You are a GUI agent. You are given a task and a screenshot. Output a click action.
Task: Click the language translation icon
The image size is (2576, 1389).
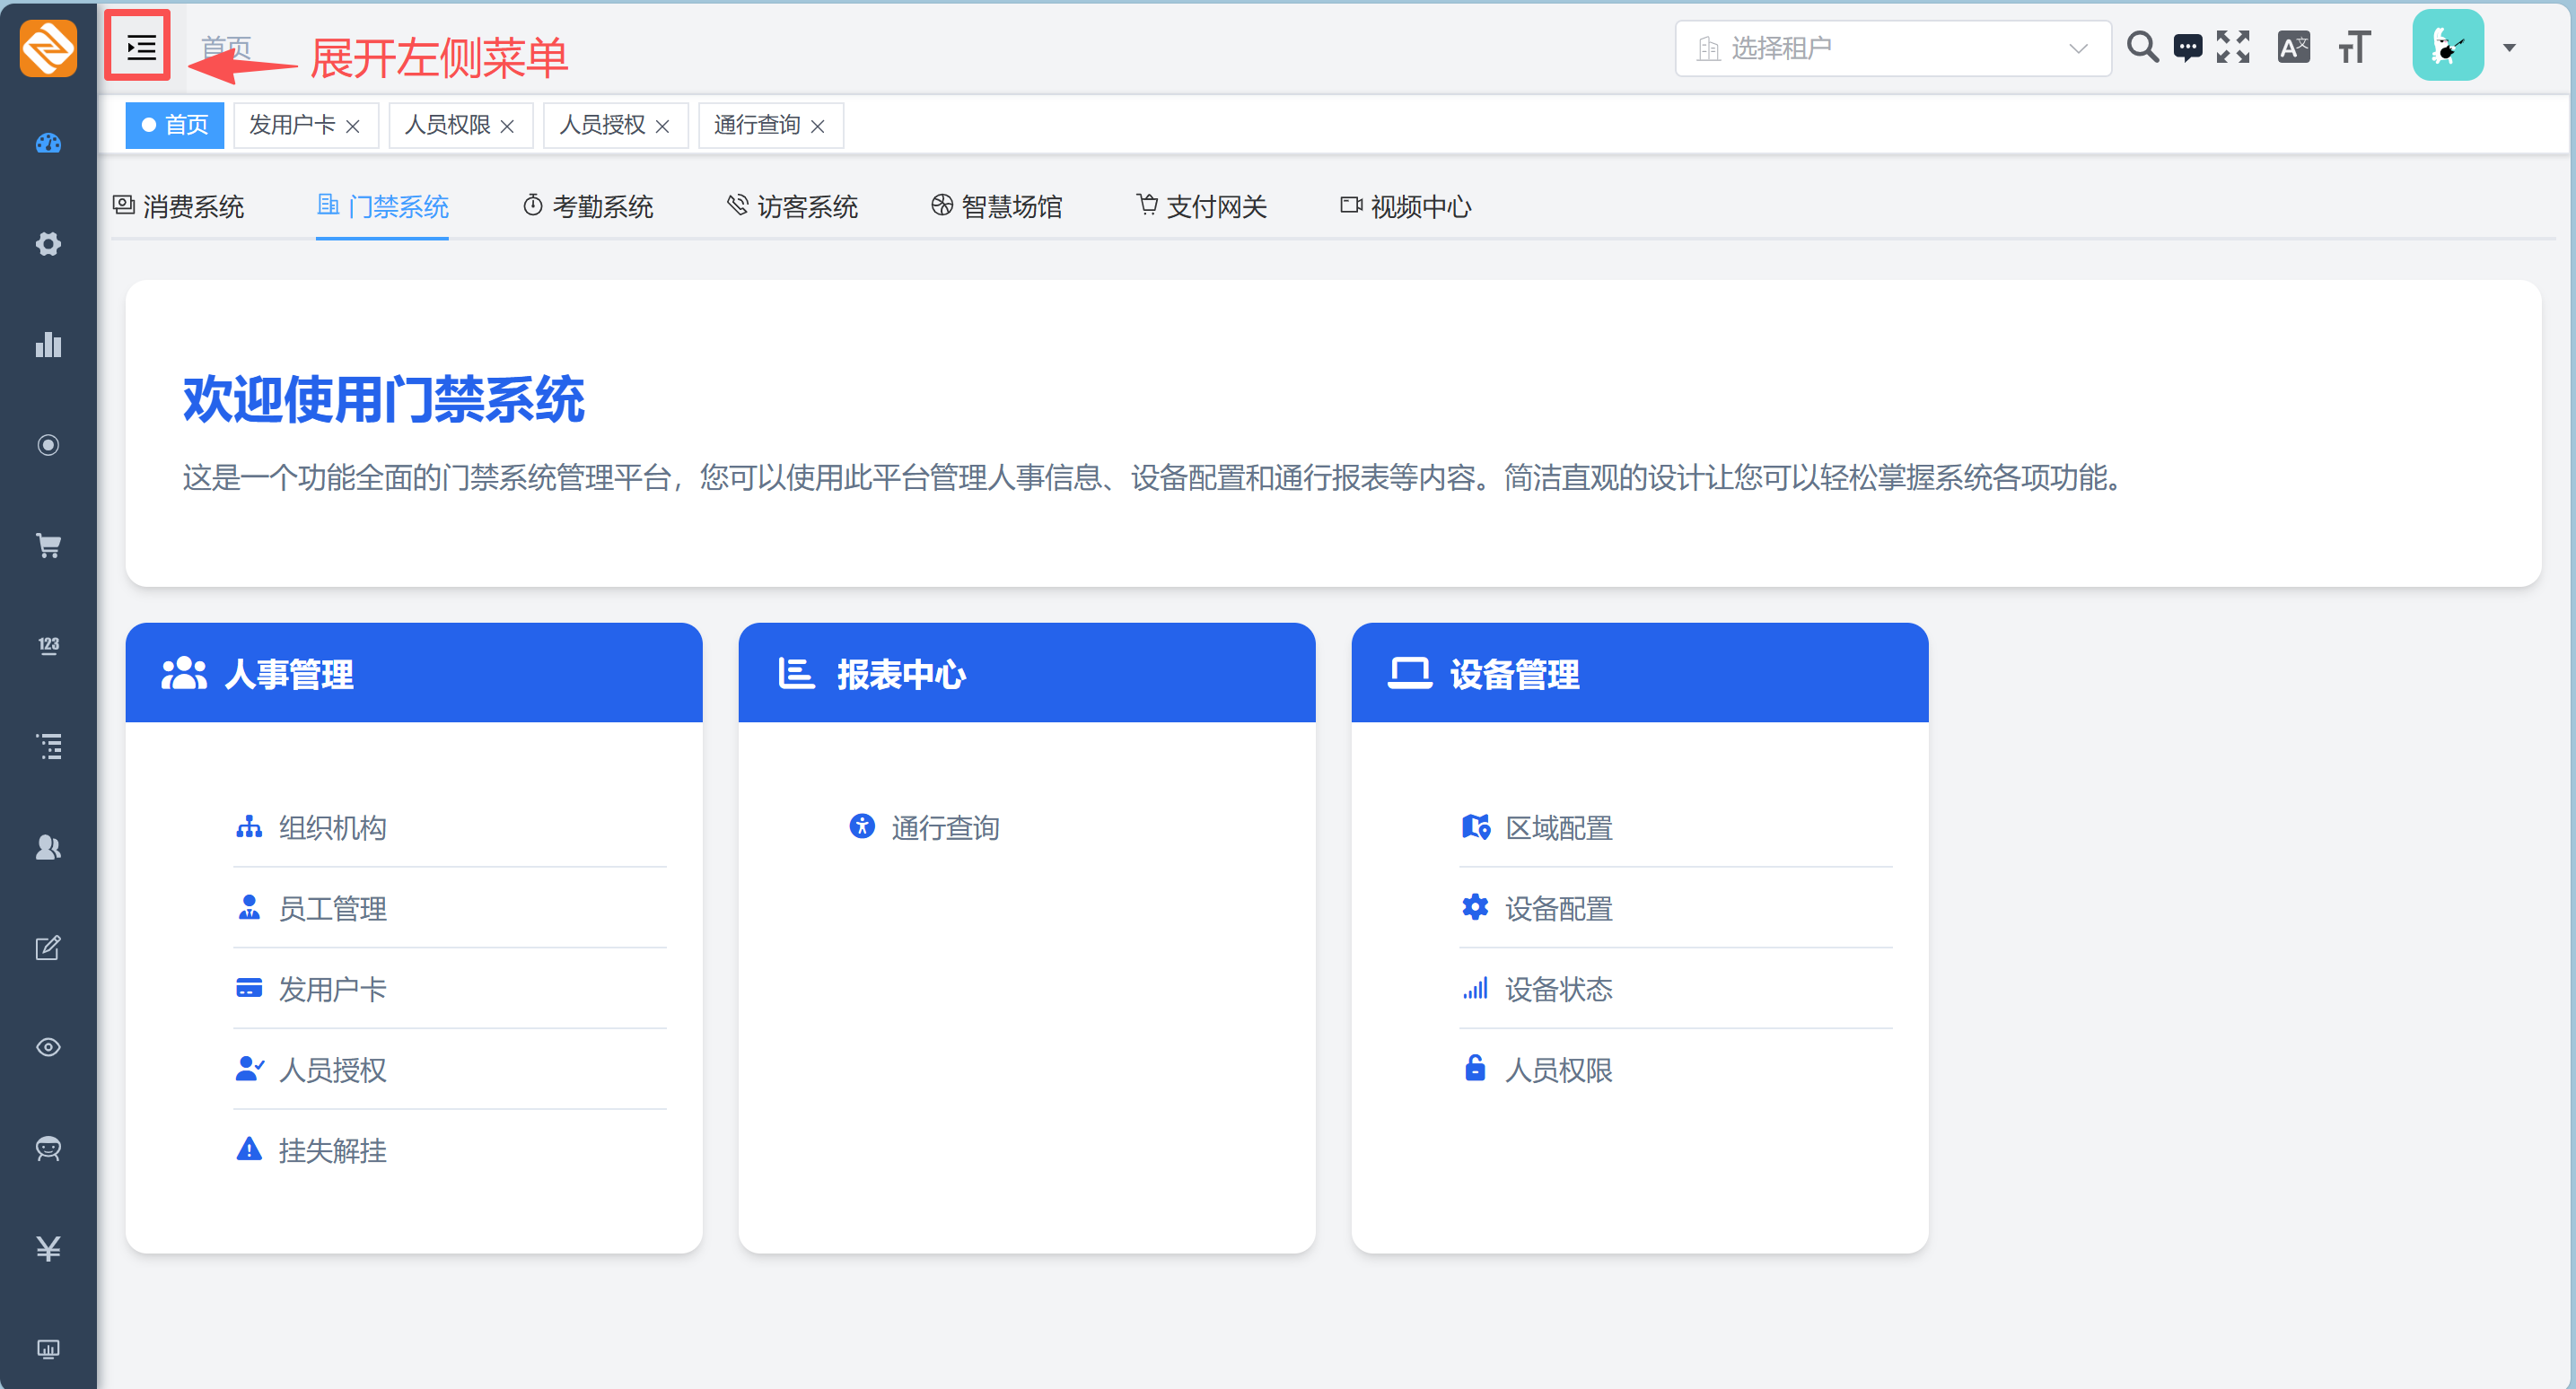[2293, 47]
